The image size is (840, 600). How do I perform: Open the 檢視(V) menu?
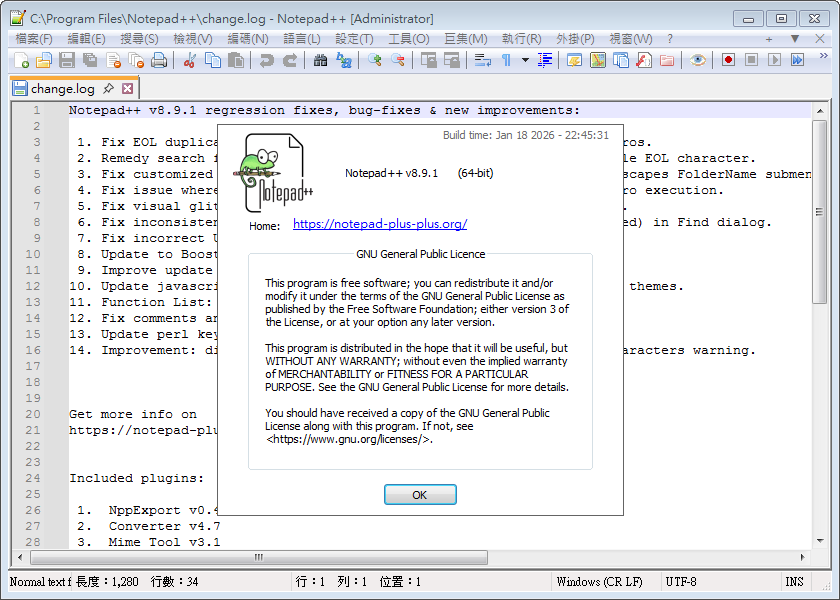click(193, 39)
